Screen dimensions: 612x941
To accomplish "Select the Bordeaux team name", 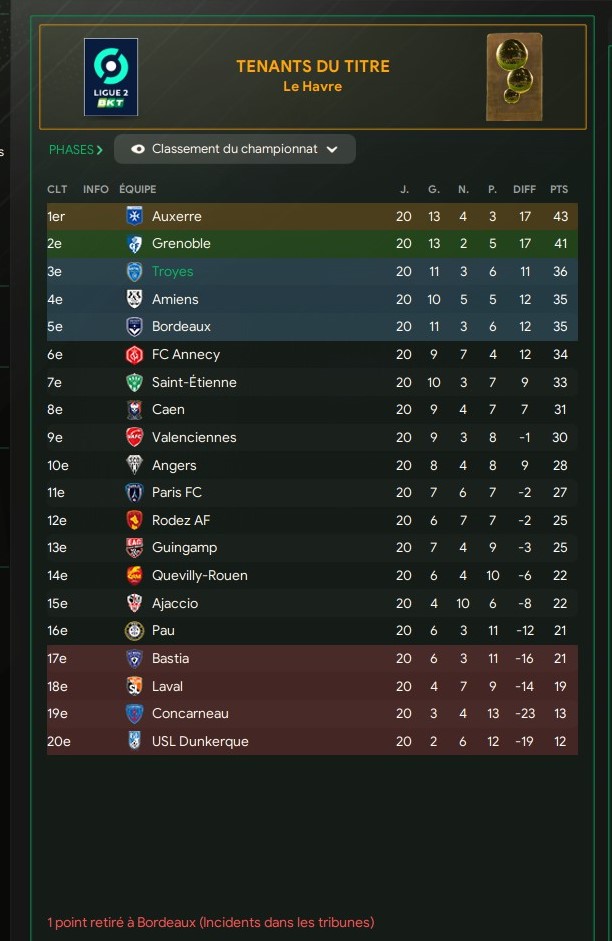I will [181, 326].
